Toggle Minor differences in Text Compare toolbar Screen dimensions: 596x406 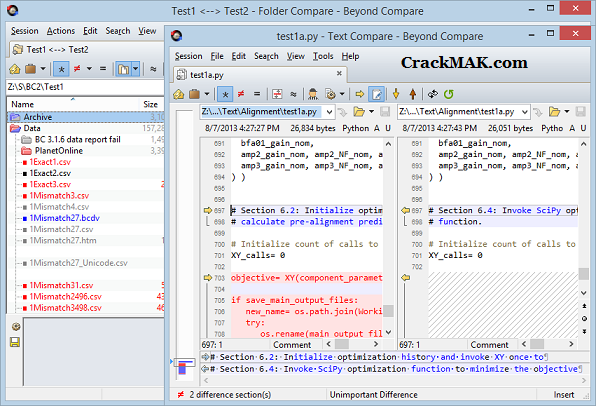pyautogui.click(x=293, y=94)
